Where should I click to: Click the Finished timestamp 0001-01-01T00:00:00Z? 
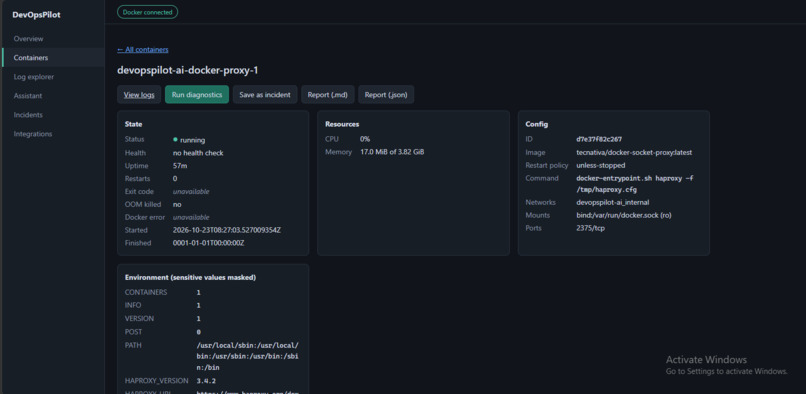[x=208, y=243]
